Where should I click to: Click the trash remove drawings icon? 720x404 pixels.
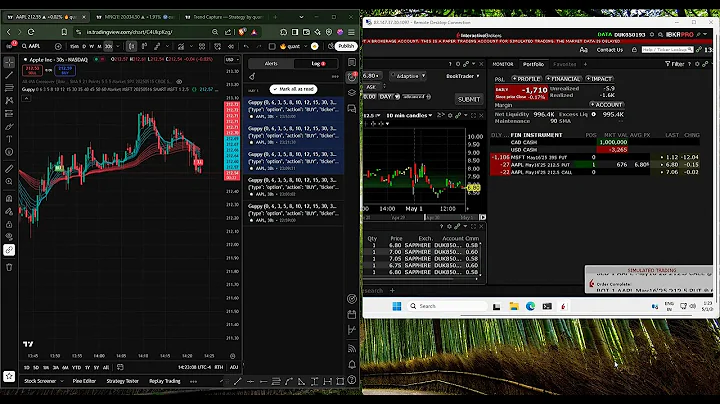(x=9, y=267)
